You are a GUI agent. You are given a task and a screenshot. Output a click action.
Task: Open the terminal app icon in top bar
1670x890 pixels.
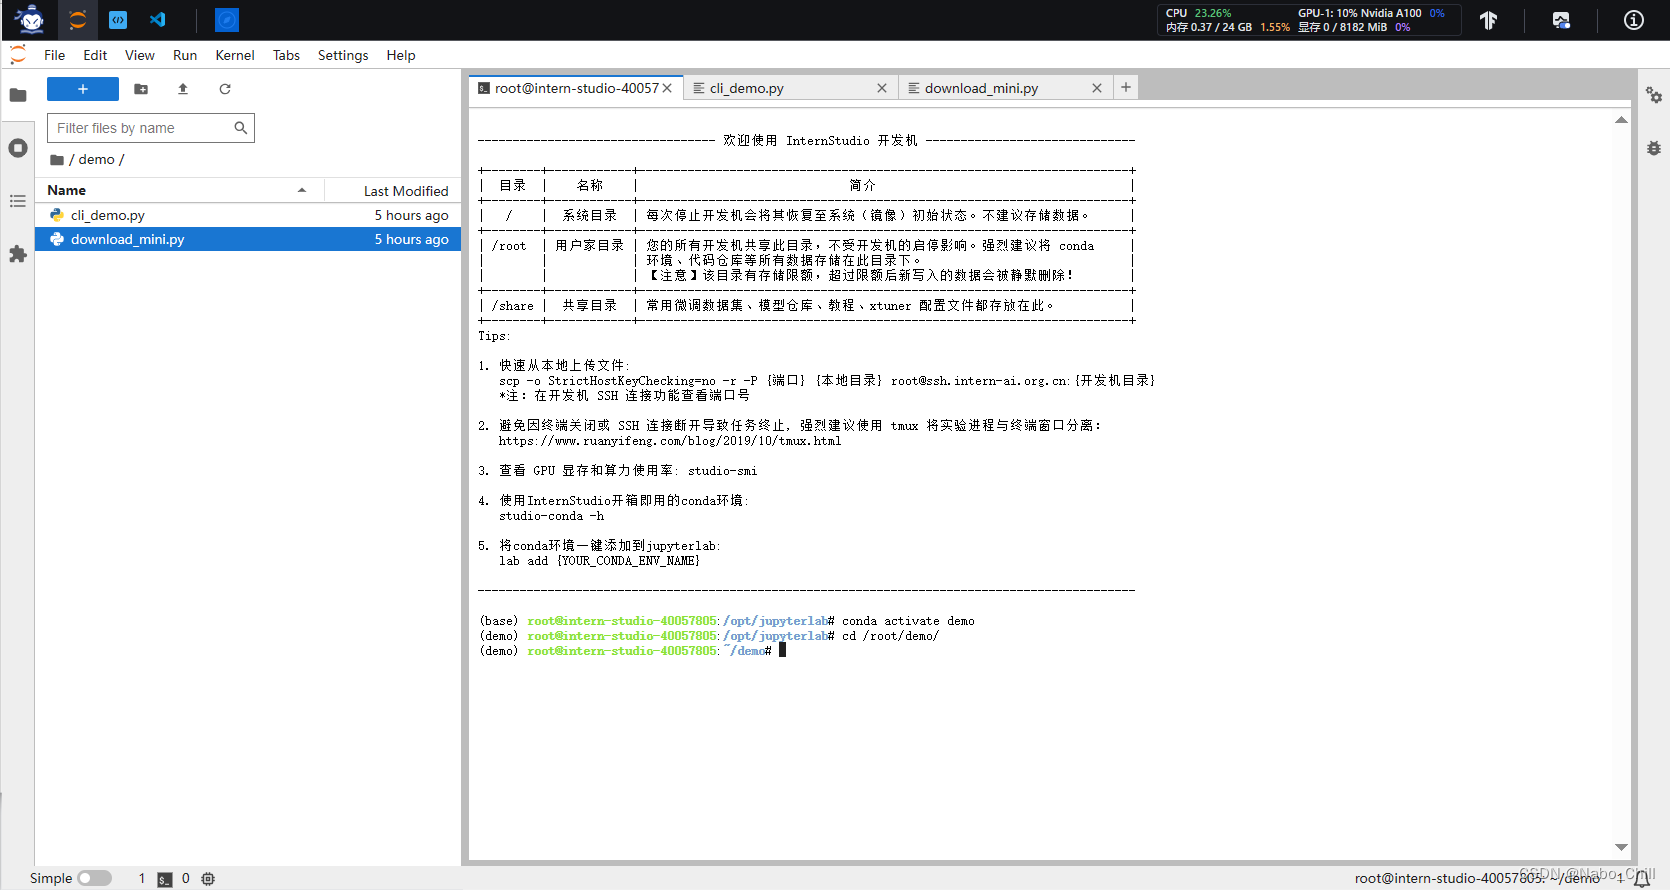click(x=118, y=19)
